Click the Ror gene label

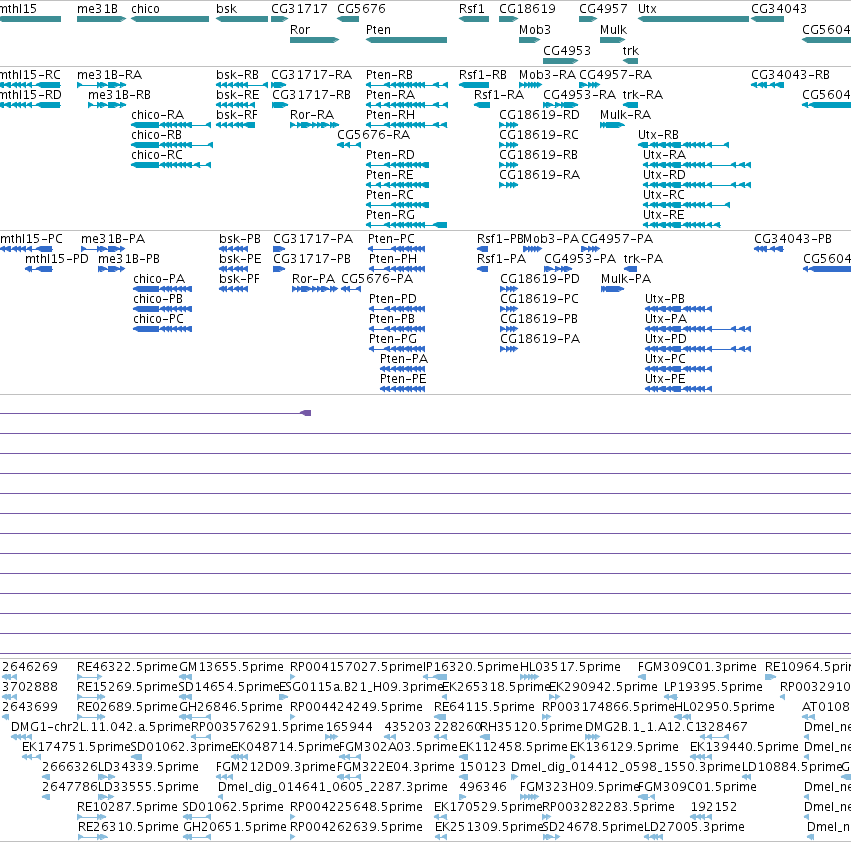pos(300,30)
